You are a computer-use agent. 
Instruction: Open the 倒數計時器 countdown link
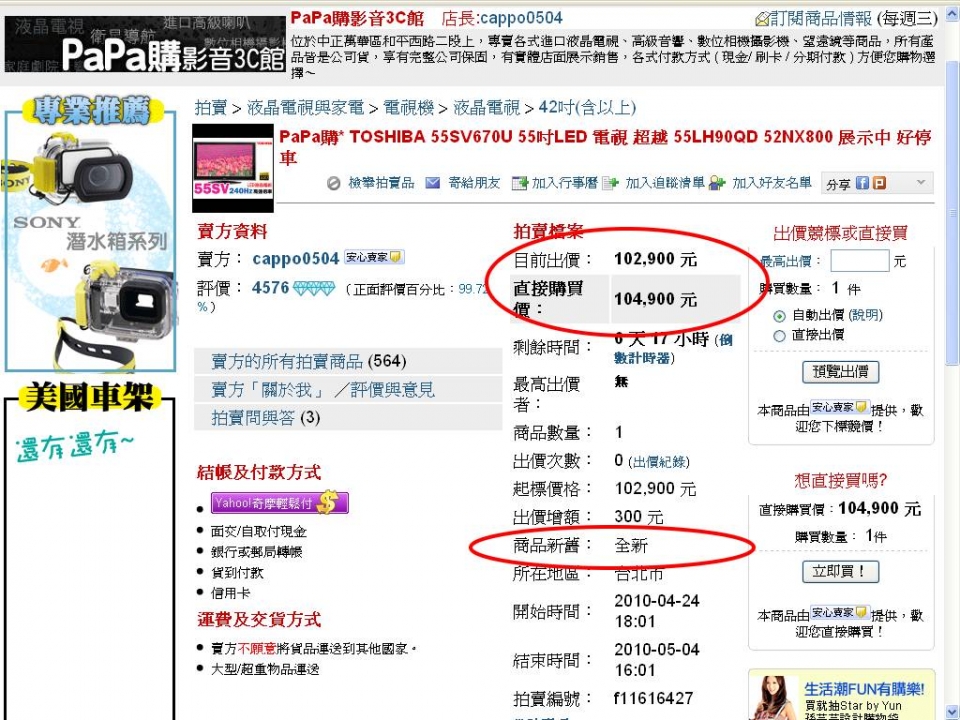pyautogui.click(x=673, y=349)
